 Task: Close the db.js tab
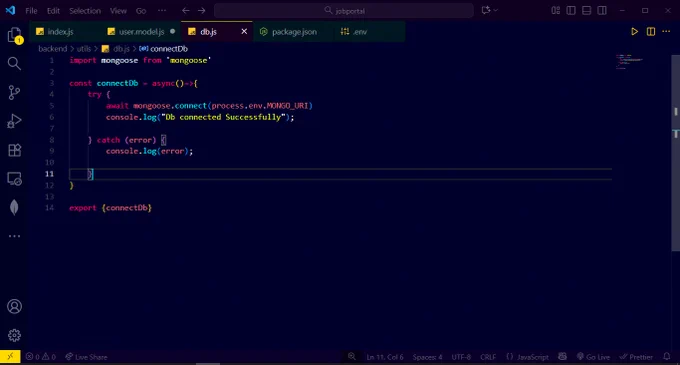(244, 31)
